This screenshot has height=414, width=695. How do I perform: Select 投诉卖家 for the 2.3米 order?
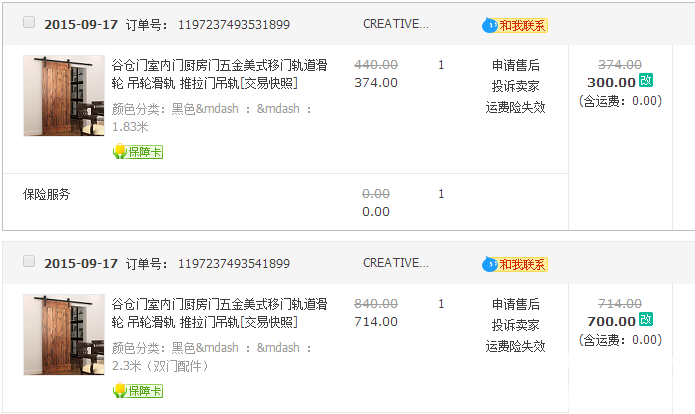coord(515,325)
